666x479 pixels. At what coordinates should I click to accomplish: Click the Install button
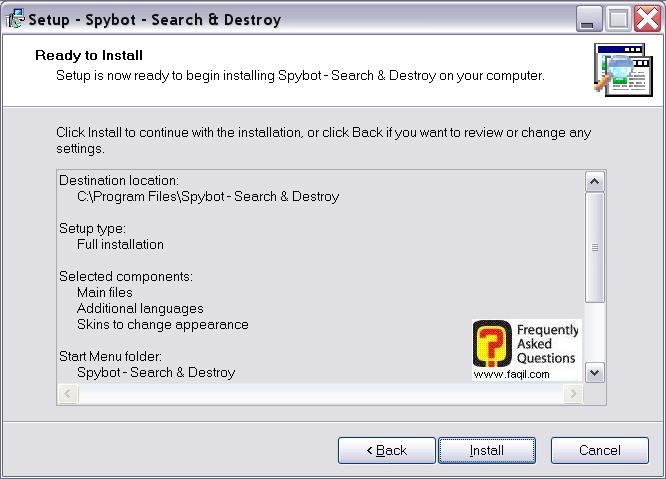pos(487,450)
